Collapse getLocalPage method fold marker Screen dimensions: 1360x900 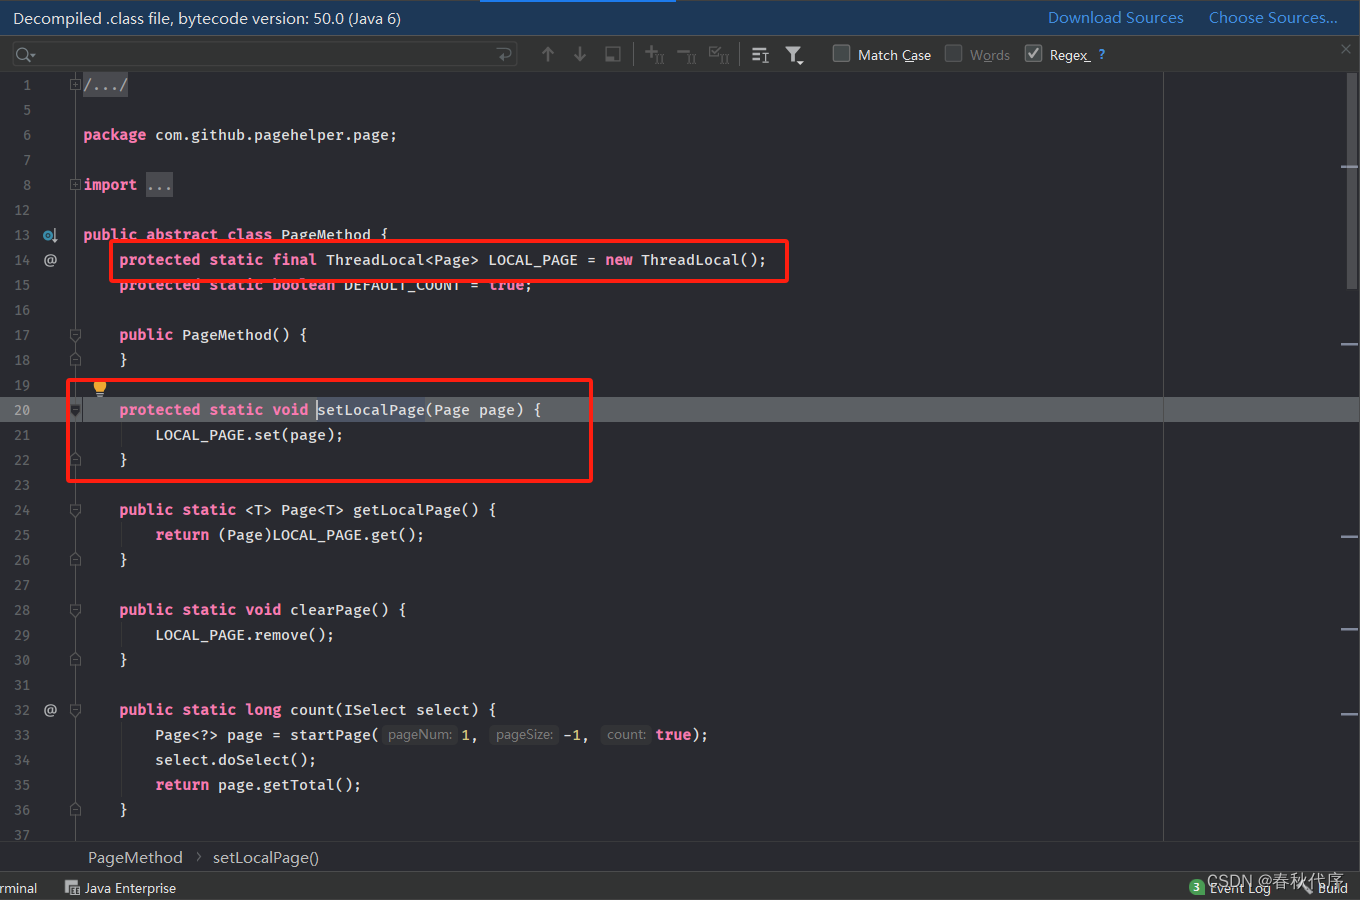pyautogui.click(x=75, y=510)
